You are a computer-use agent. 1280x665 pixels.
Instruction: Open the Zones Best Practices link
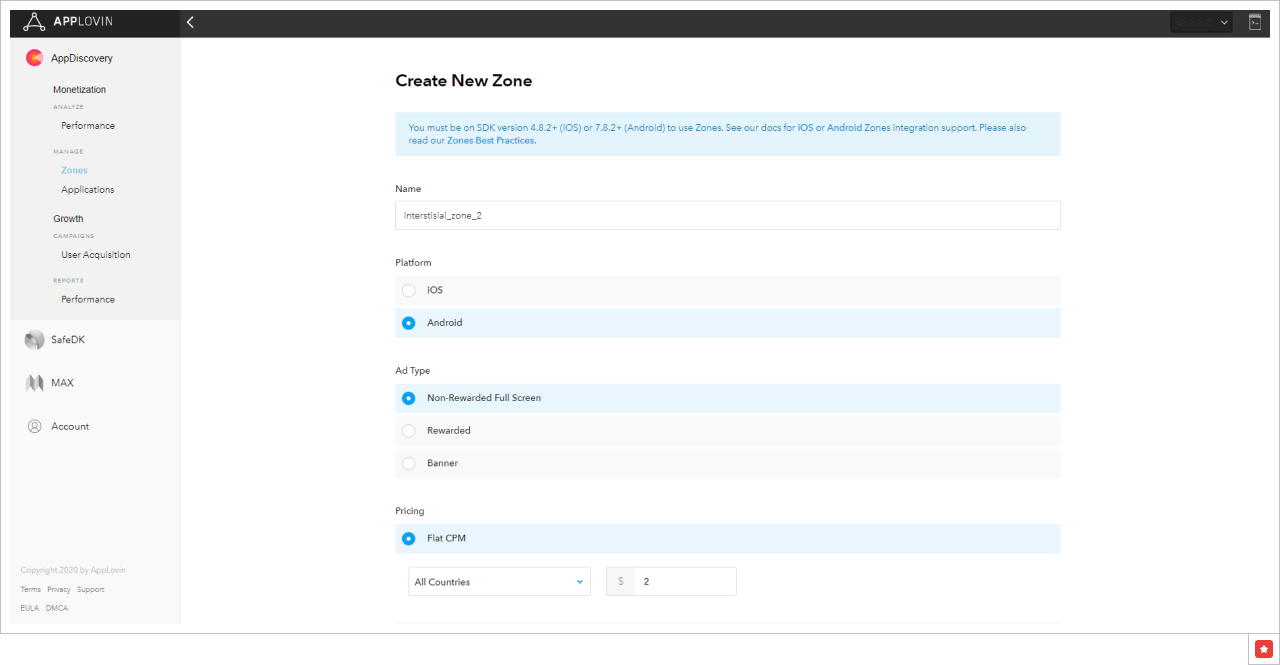click(x=491, y=141)
